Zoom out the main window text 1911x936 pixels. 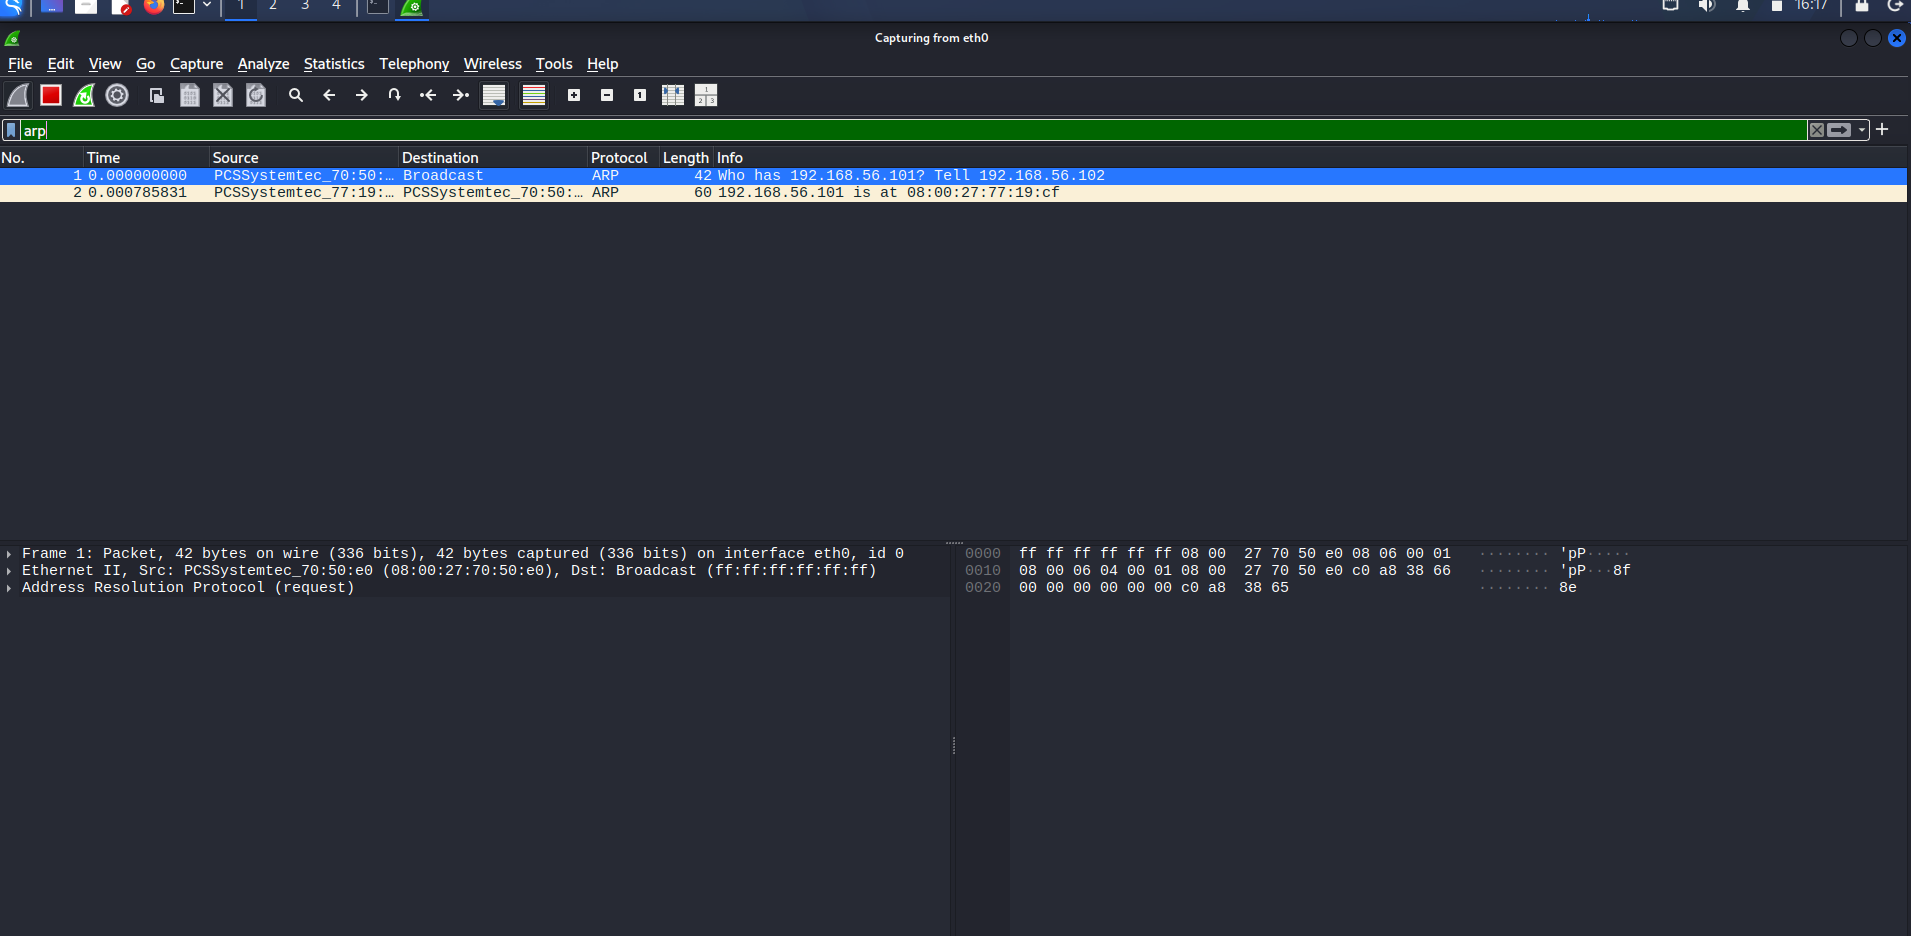coord(607,95)
